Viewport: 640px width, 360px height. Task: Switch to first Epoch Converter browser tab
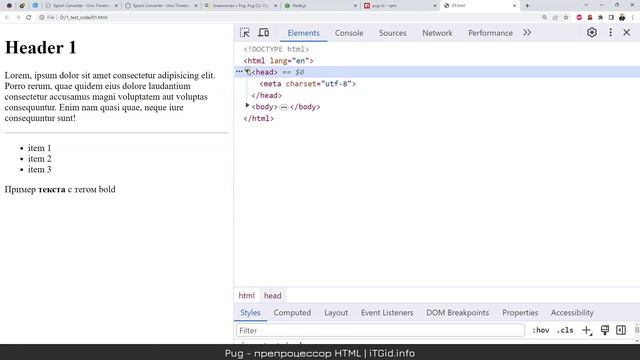tap(81, 6)
